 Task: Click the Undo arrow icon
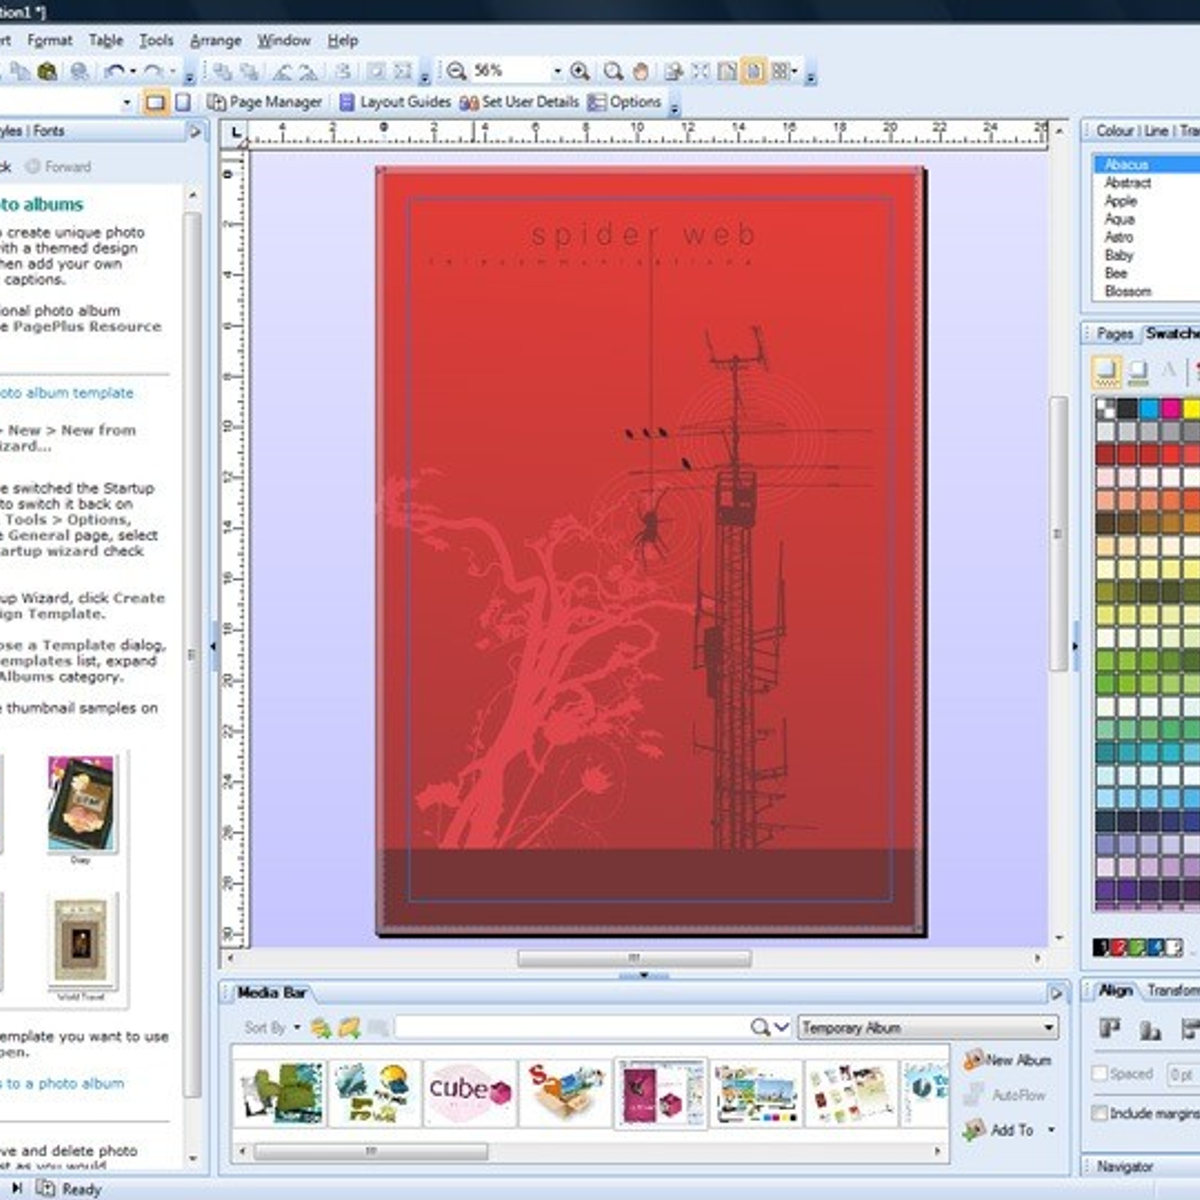115,71
